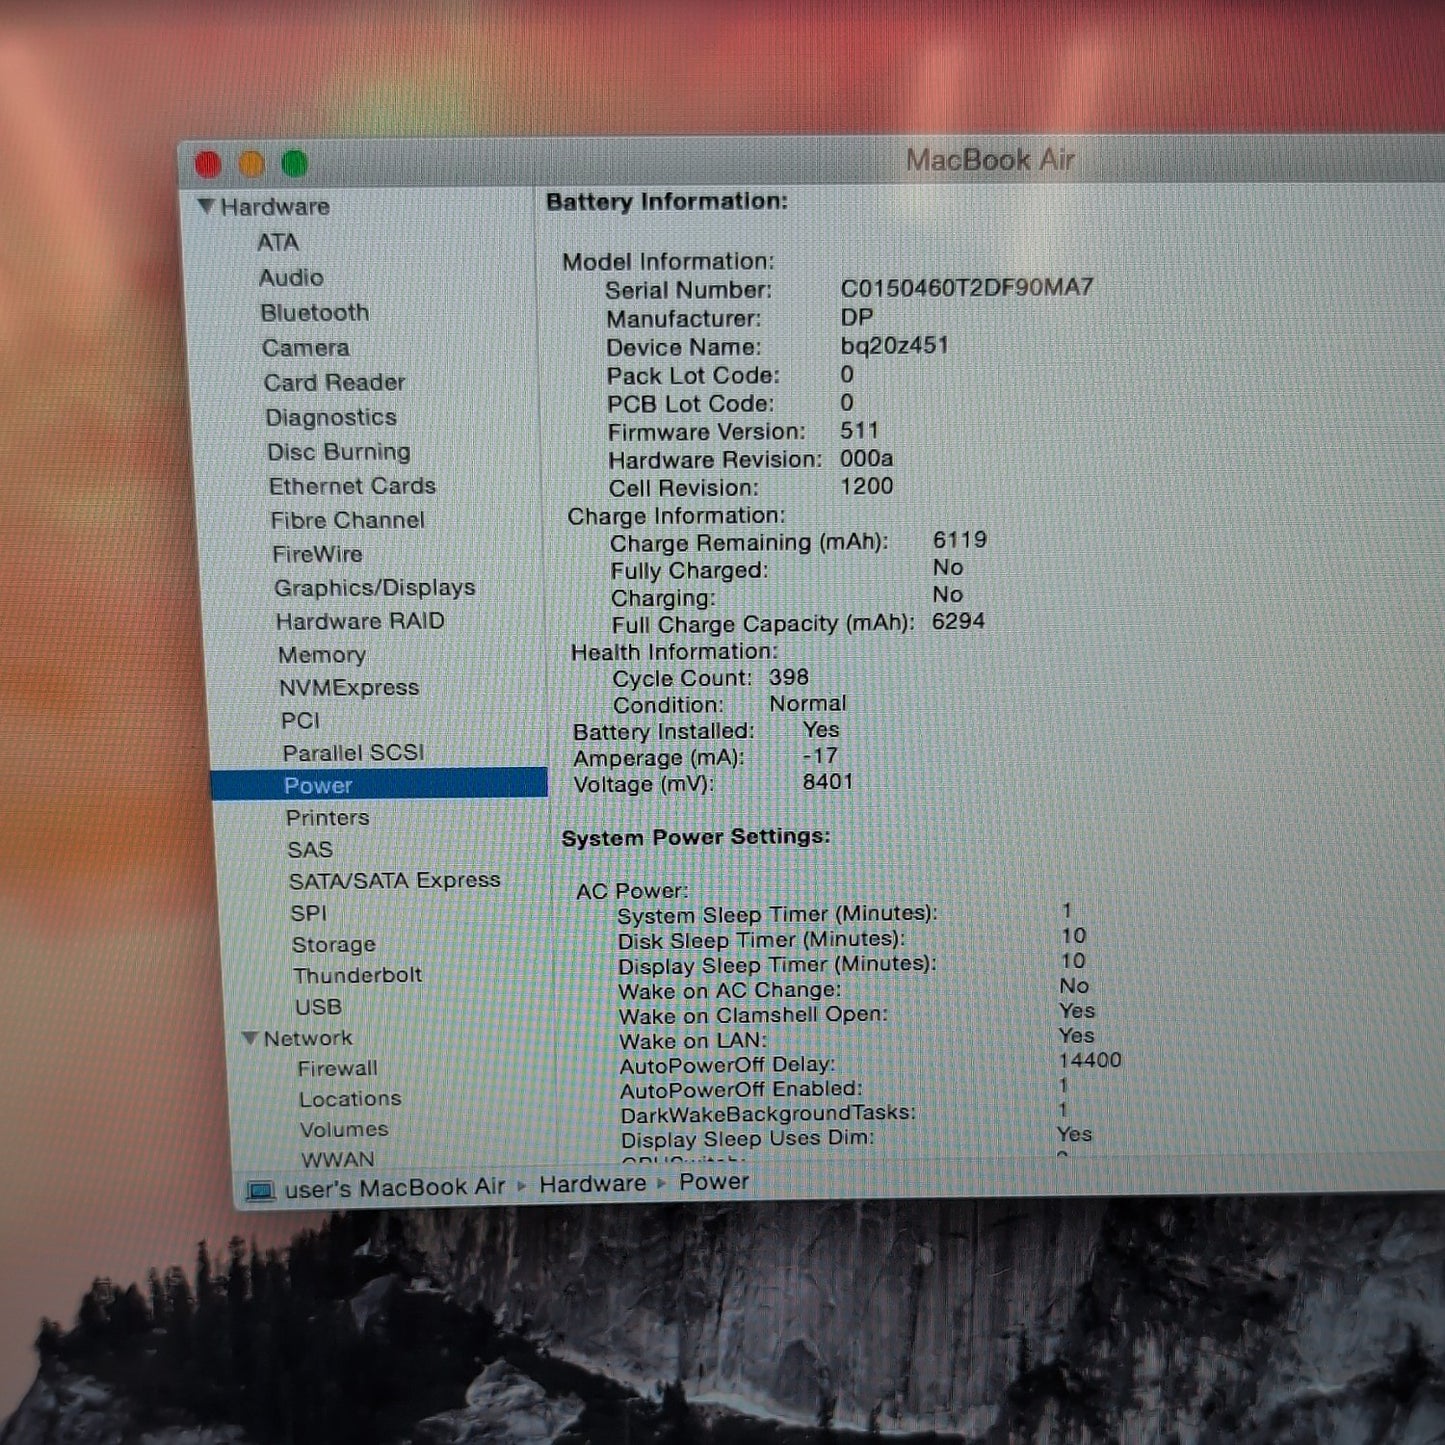Image resolution: width=1445 pixels, height=1445 pixels.
Task: Select the Storage item
Action: (334, 945)
